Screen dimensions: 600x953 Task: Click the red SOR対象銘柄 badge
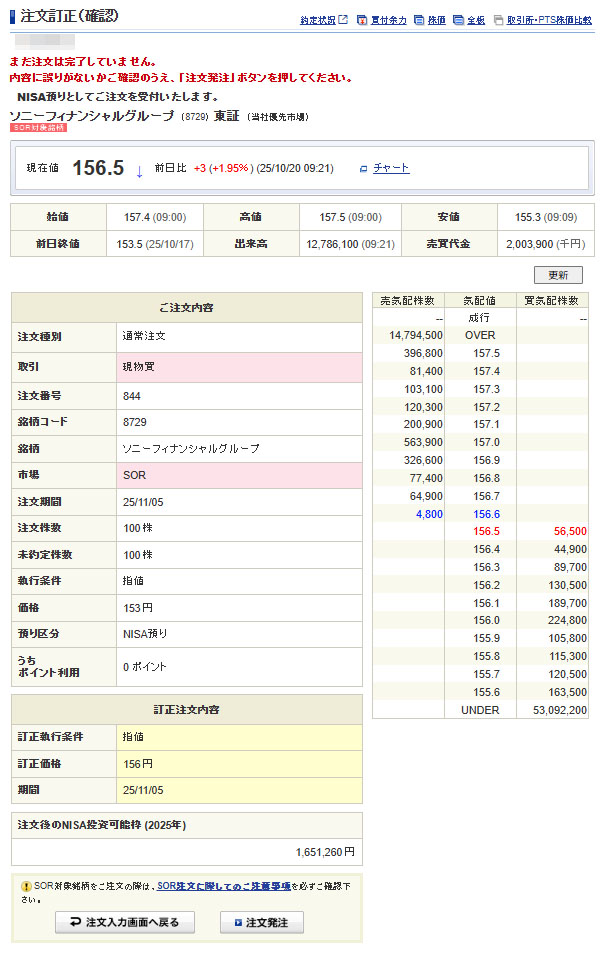pyautogui.click(x=38, y=129)
